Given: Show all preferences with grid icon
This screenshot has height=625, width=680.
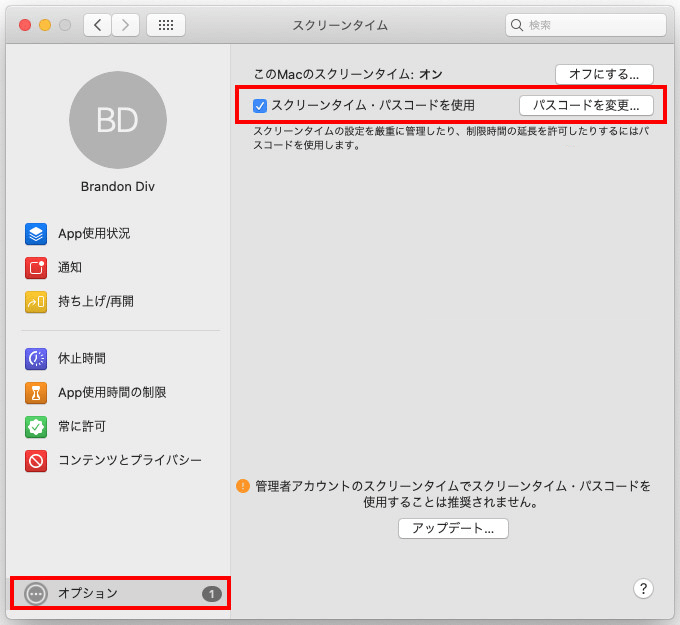Looking at the screenshot, I should point(166,25).
